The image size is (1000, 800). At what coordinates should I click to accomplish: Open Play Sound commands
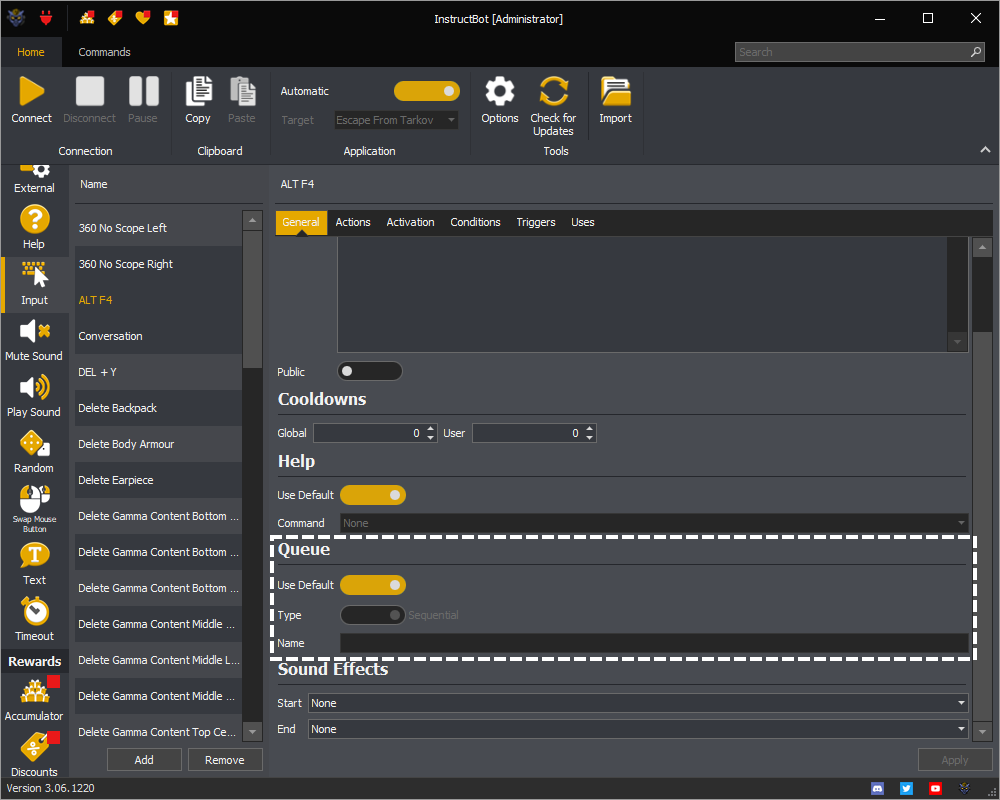(34, 396)
